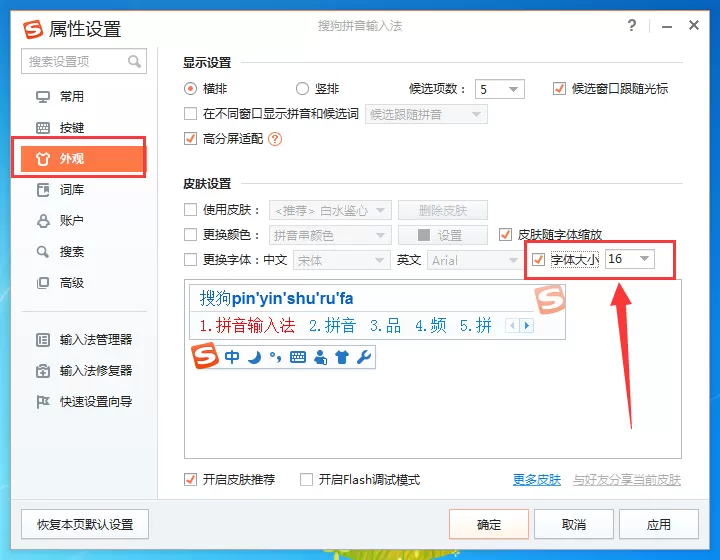Click the flag icon beside 快速设置向导
Screen dimensions: 720x560
43,402
